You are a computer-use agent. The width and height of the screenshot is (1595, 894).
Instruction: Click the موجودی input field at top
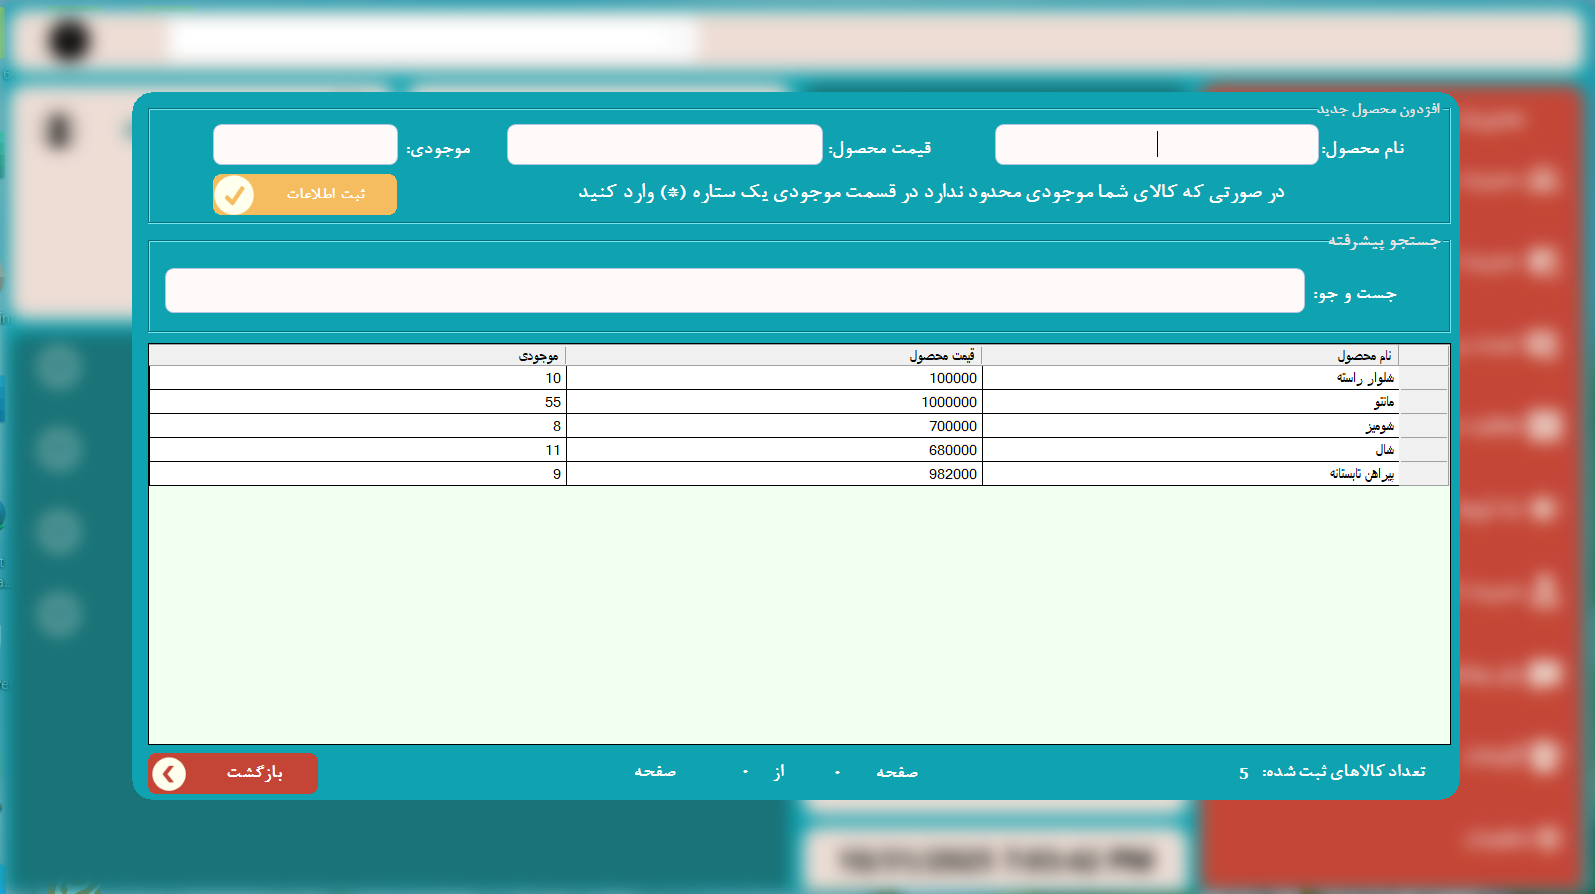coord(305,145)
